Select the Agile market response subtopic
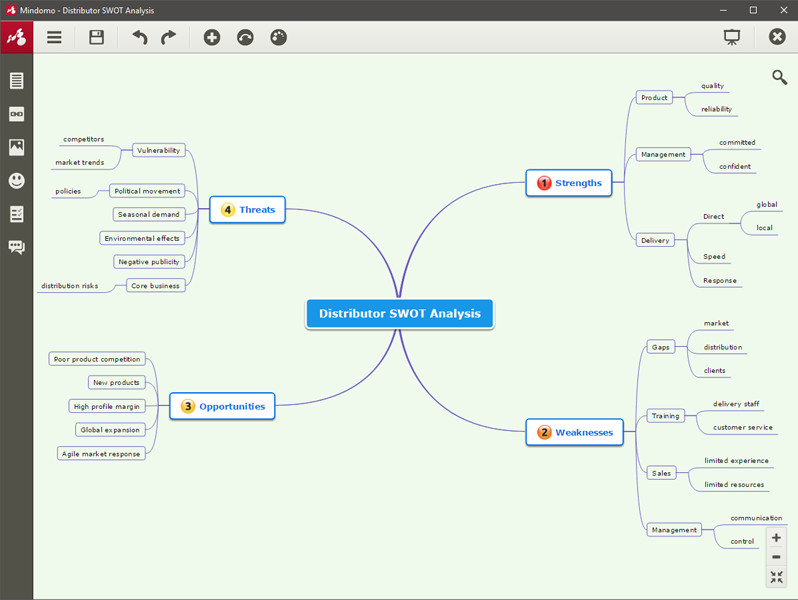Screen dimensions: 798x600 click(101, 453)
